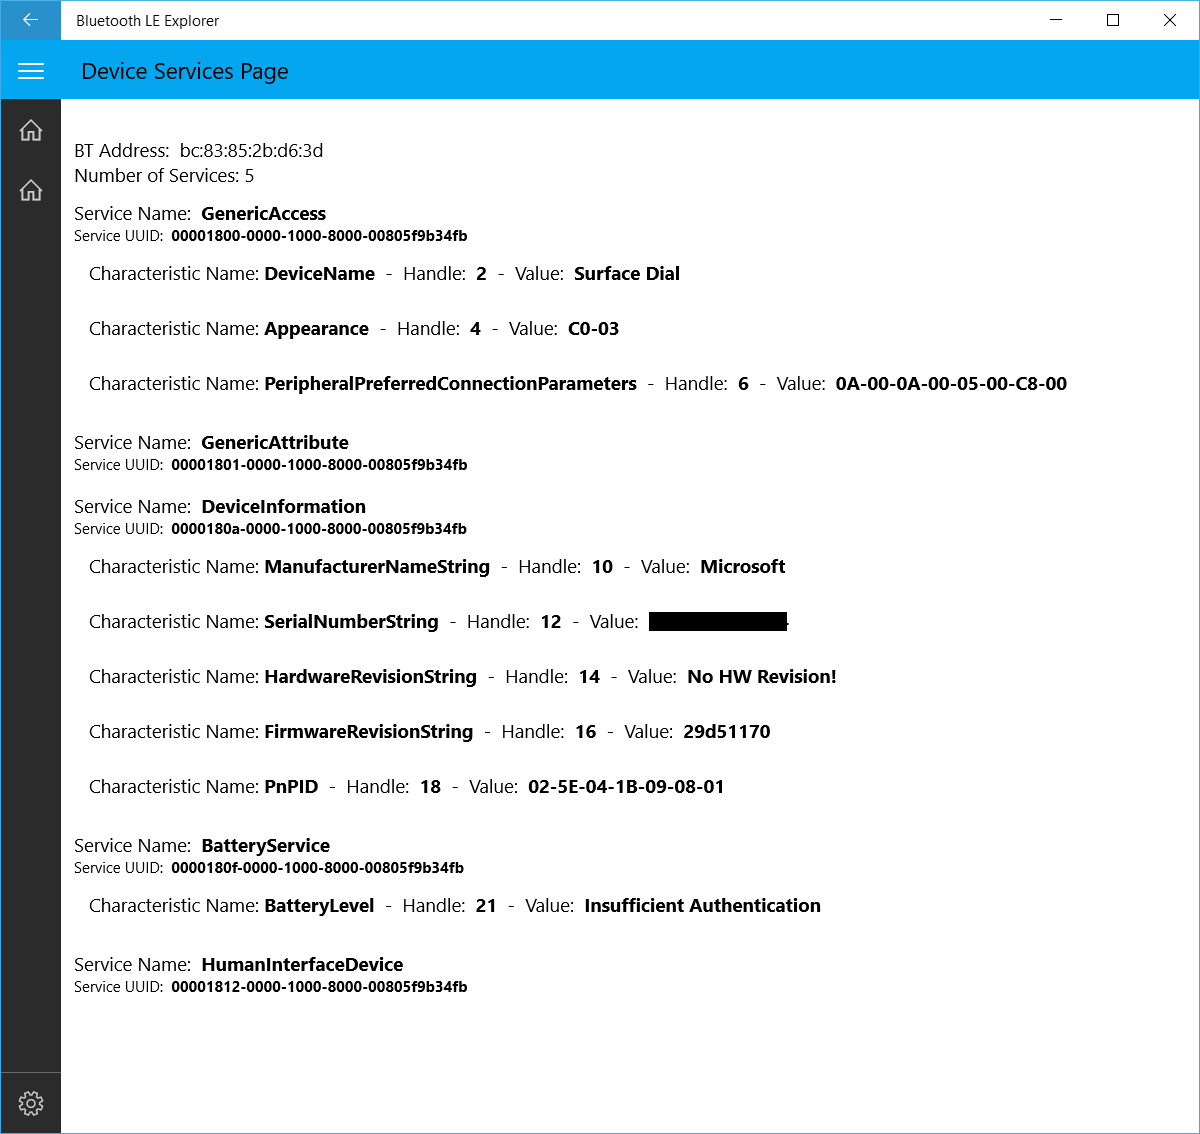Click the Bluetooth LE Explorer window title
This screenshot has width=1200, height=1134.
[x=148, y=21]
